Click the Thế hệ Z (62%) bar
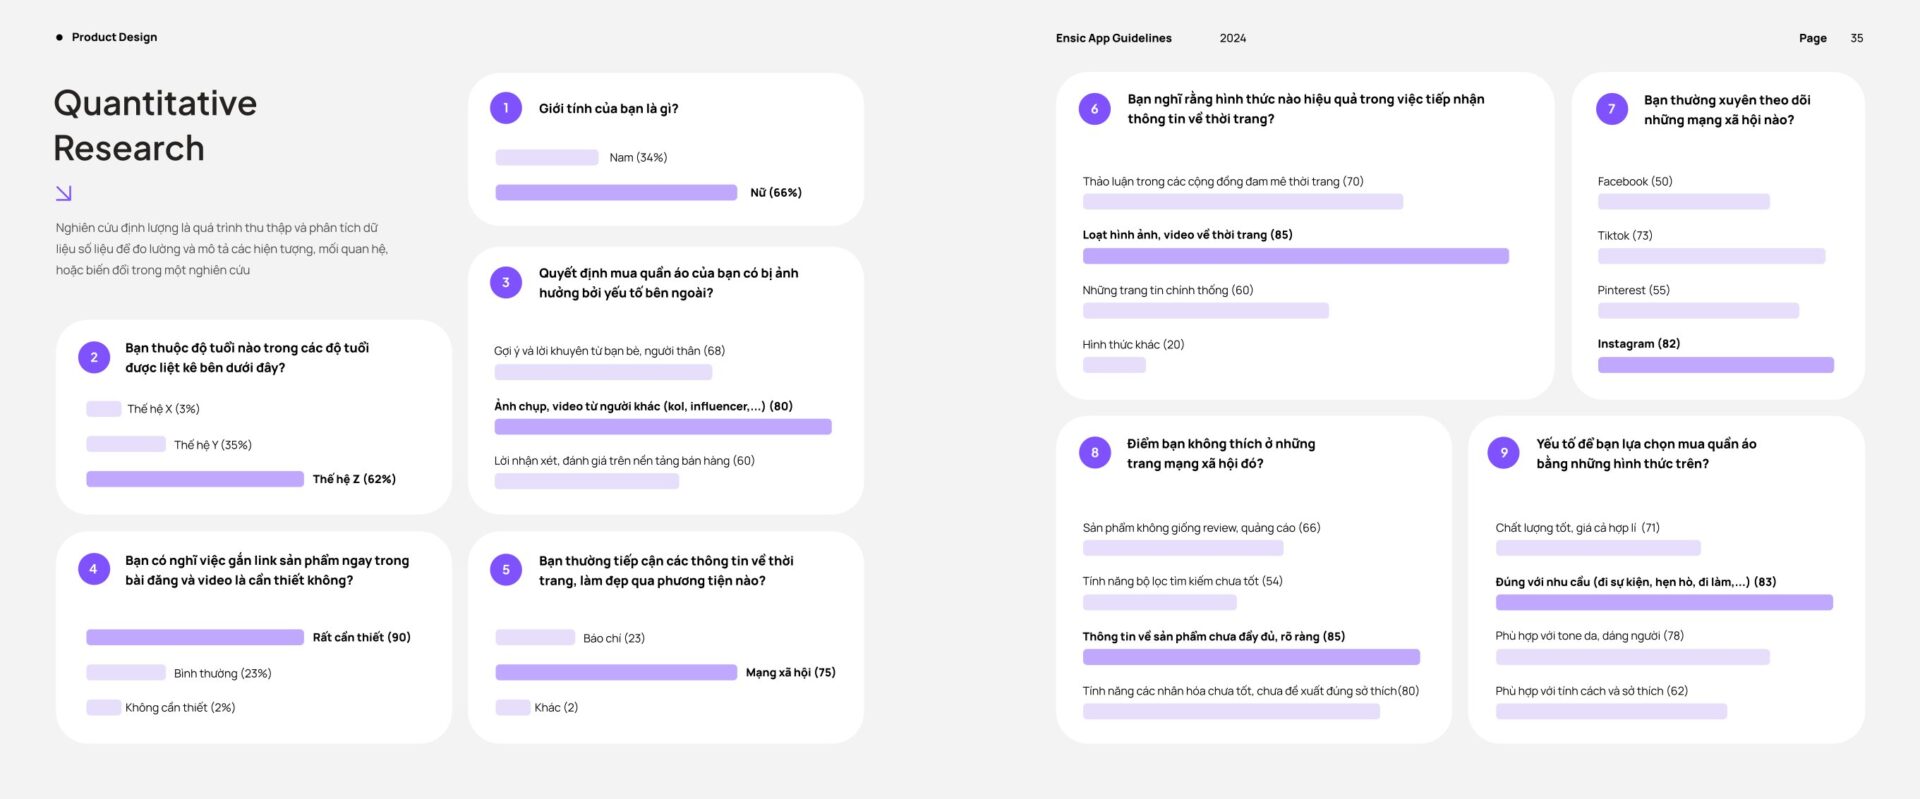Screen dimensions: 1920x799 click(195, 479)
